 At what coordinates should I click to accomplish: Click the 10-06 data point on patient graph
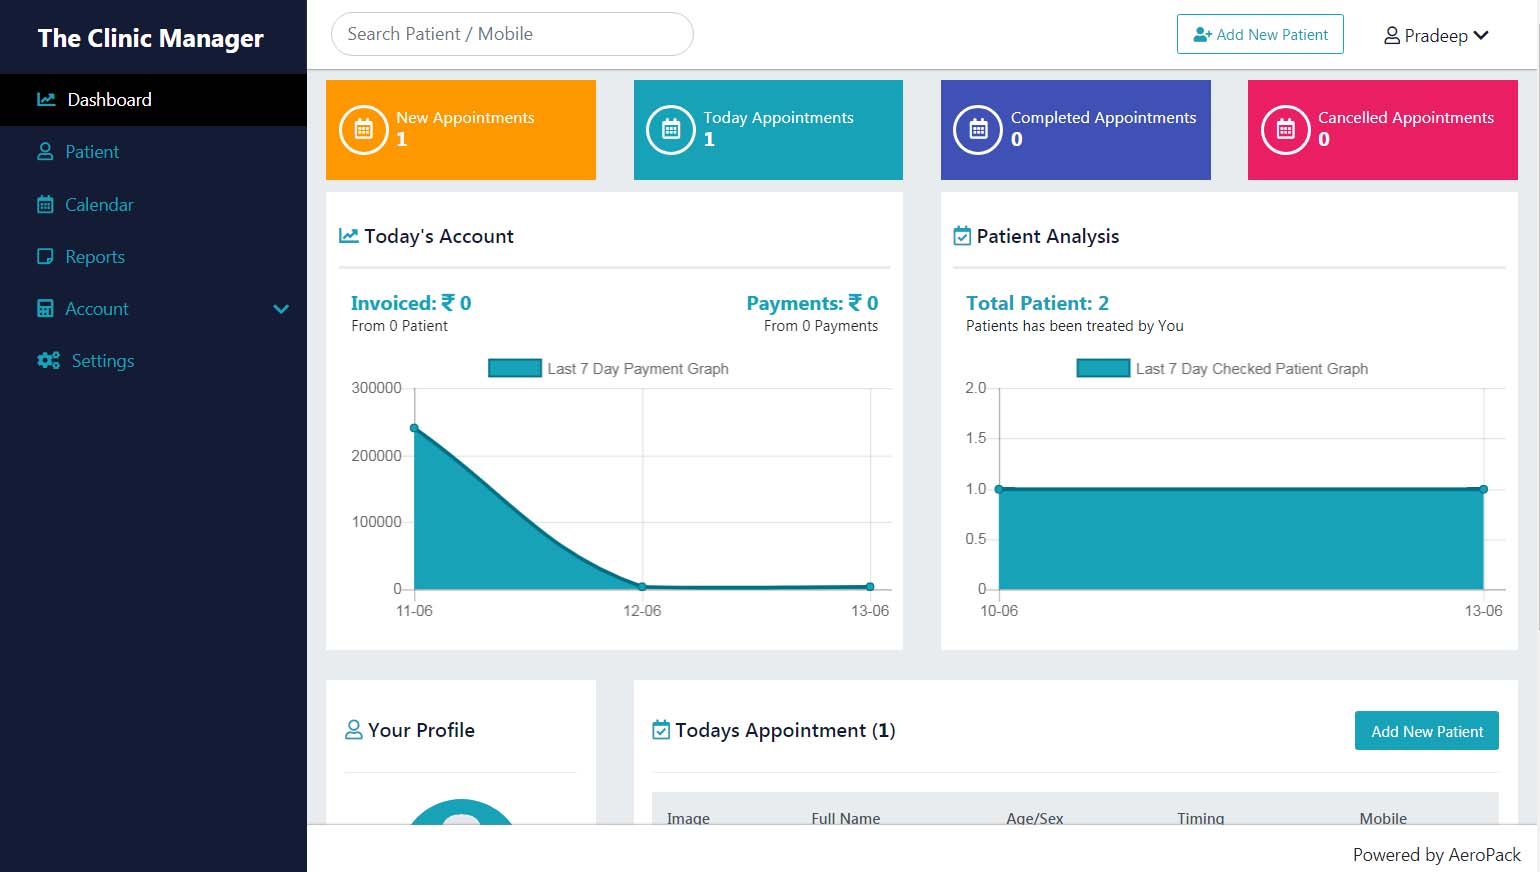click(999, 489)
